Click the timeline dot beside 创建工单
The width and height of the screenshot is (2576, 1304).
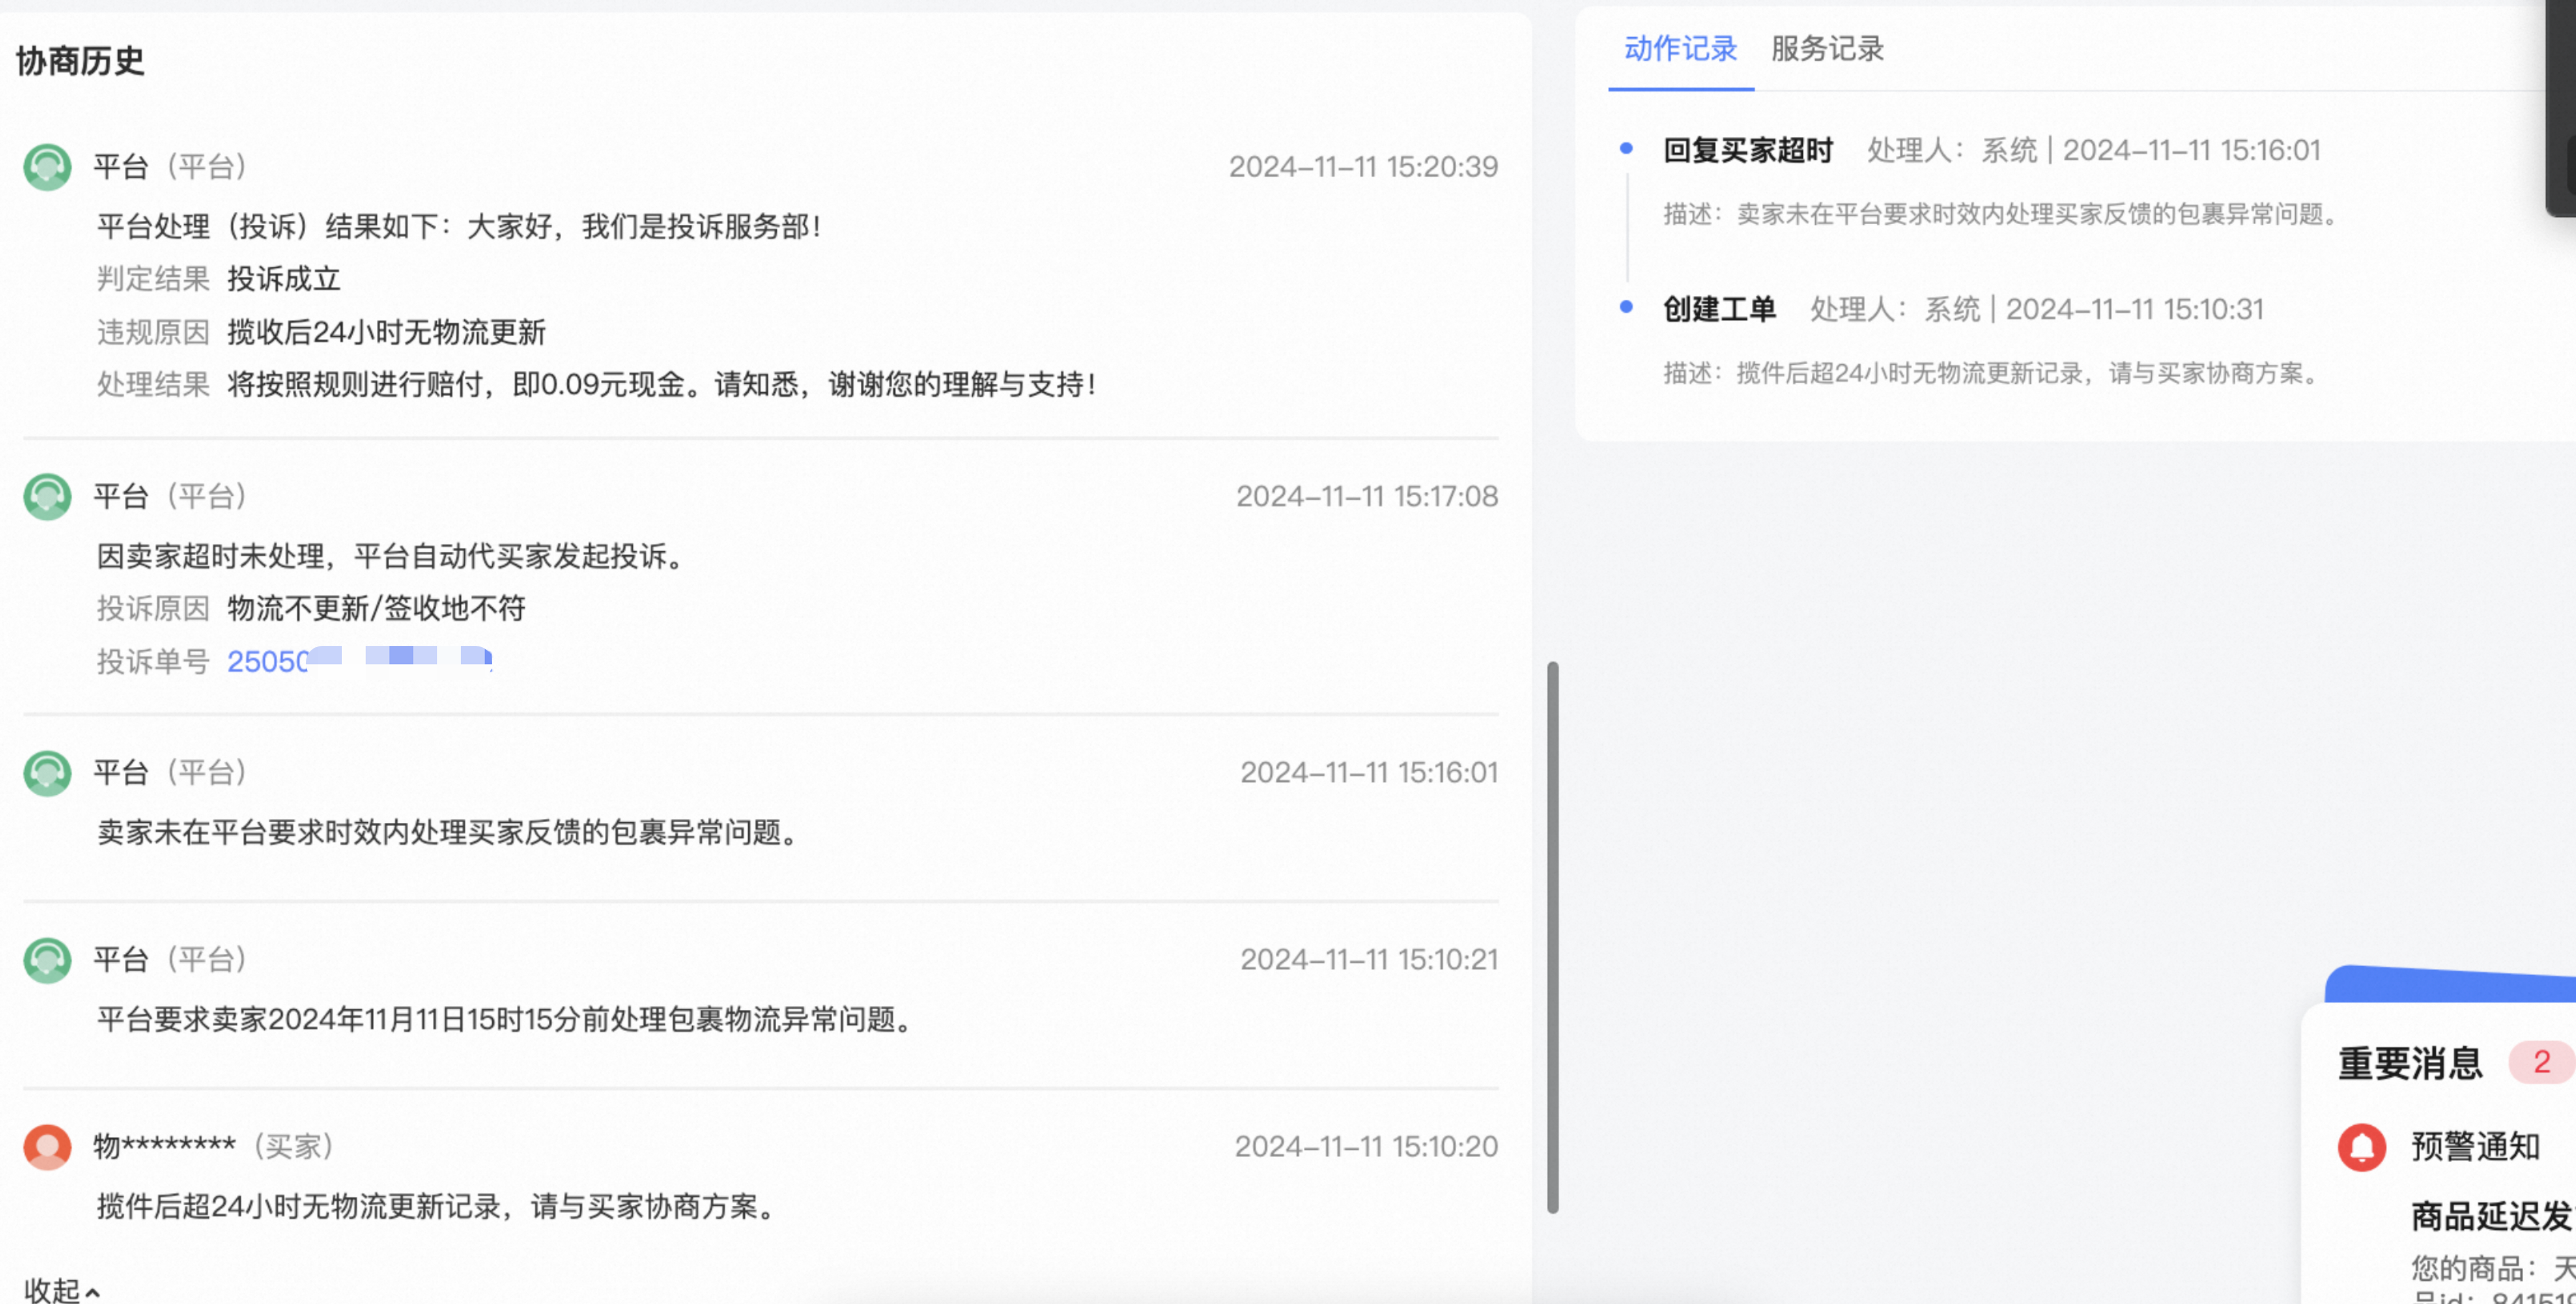(1625, 309)
